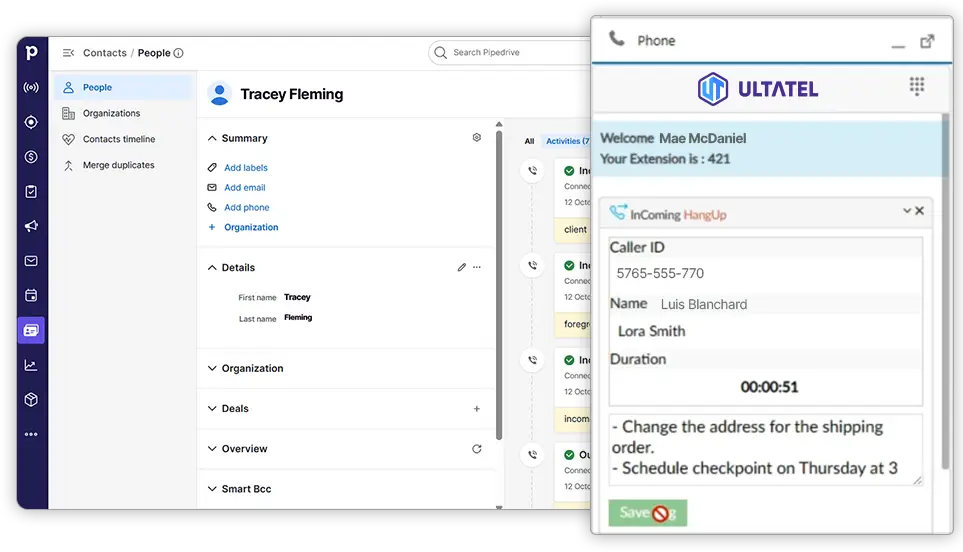Image resolution: width=963 pixels, height=552 pixels.
Task: Collapse the Summary section
Action: pos(212,138)
